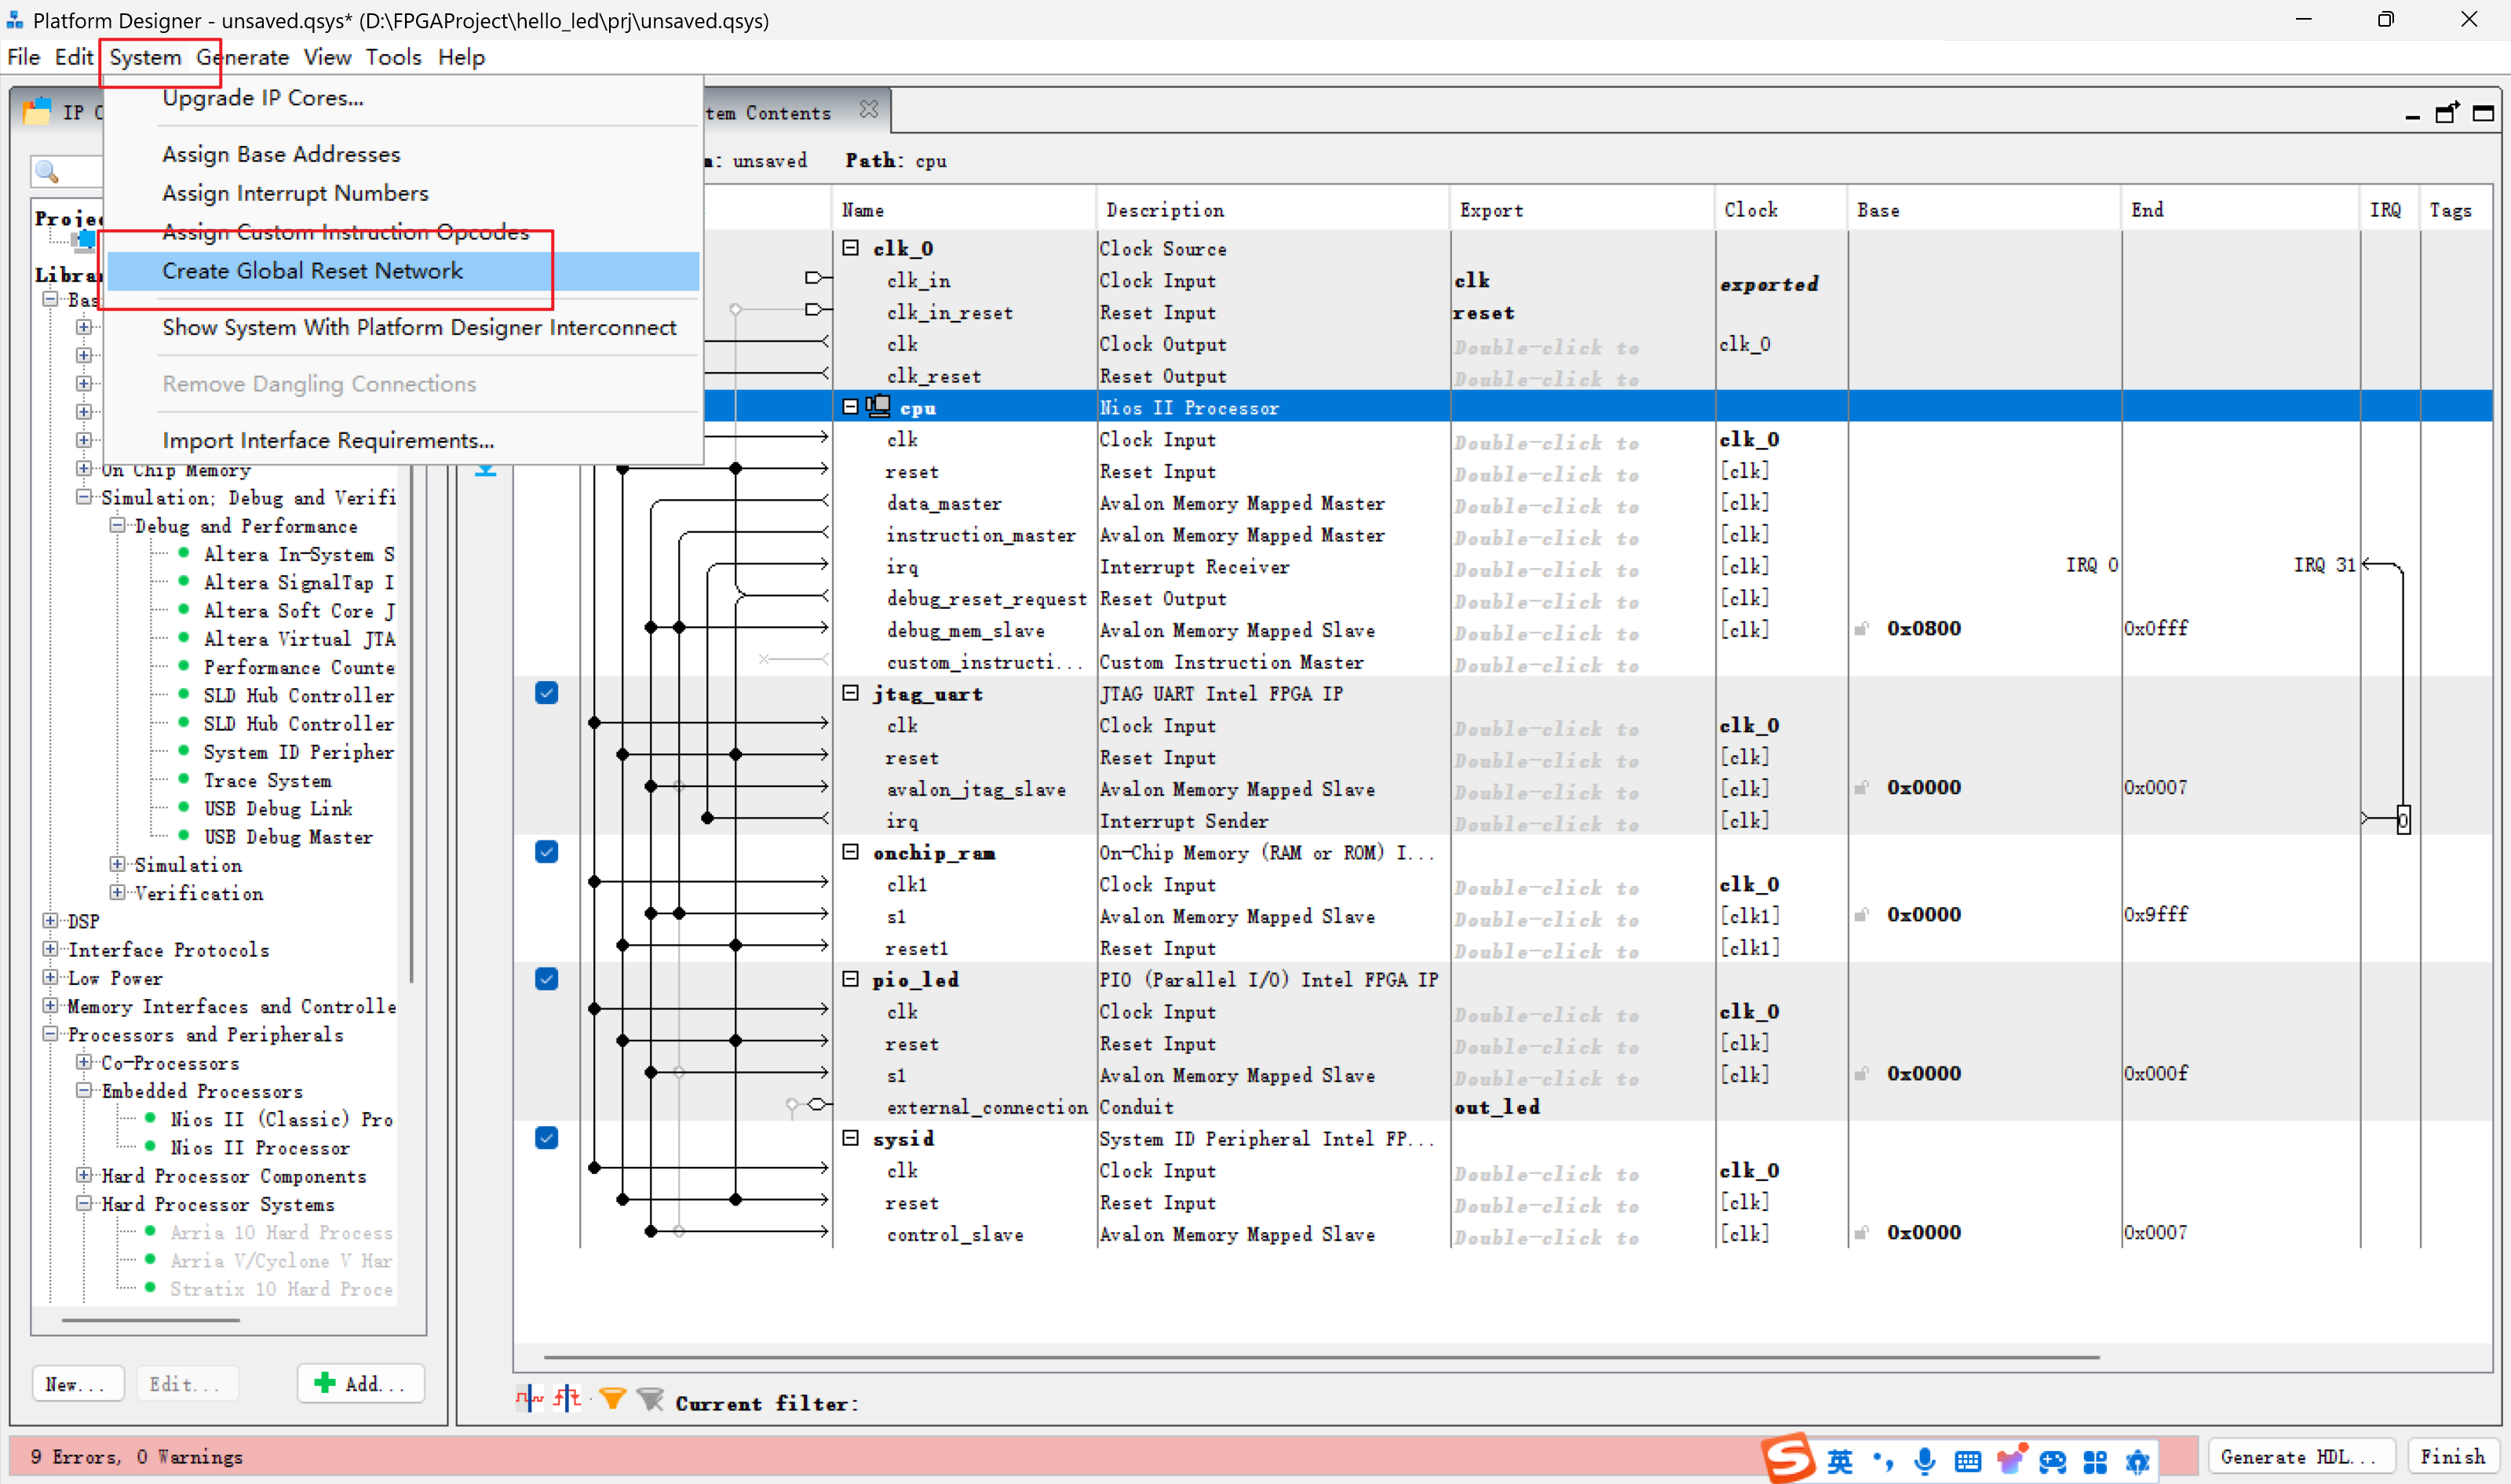Open the Tools menu

[393, 57]
